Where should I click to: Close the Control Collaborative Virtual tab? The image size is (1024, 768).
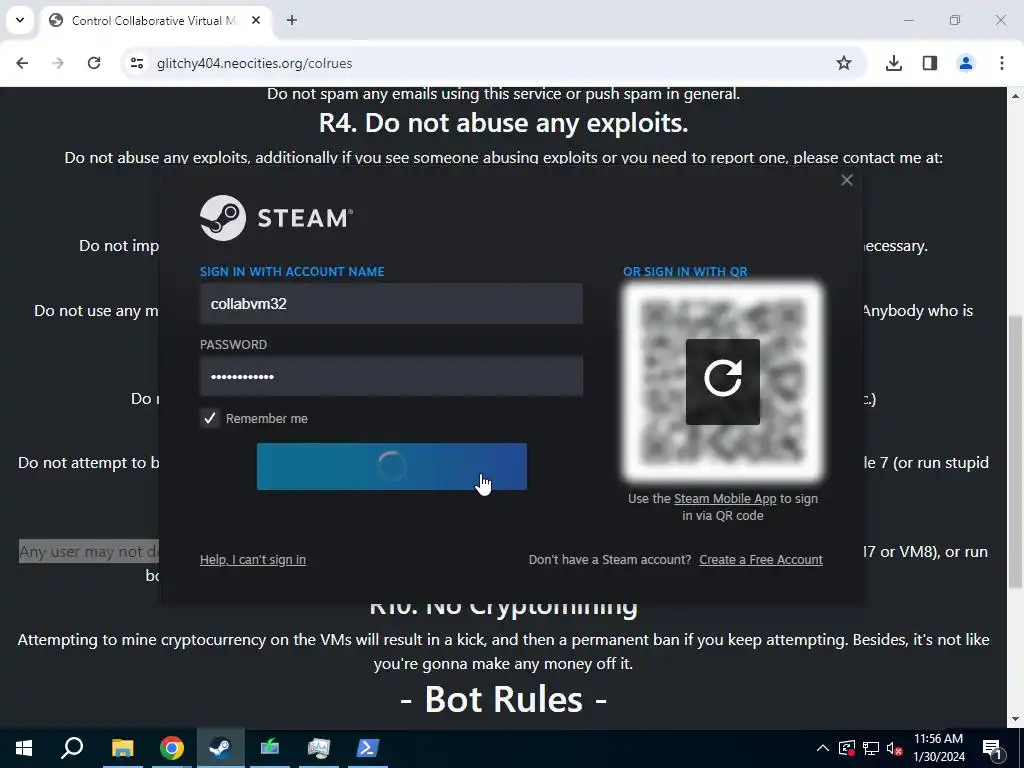point(256,20)
